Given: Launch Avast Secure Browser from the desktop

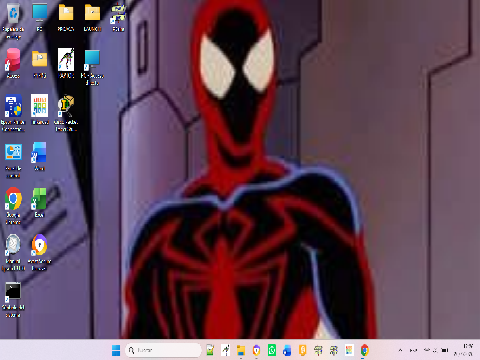Looking at the screenshot, I should tap(39, 245).
